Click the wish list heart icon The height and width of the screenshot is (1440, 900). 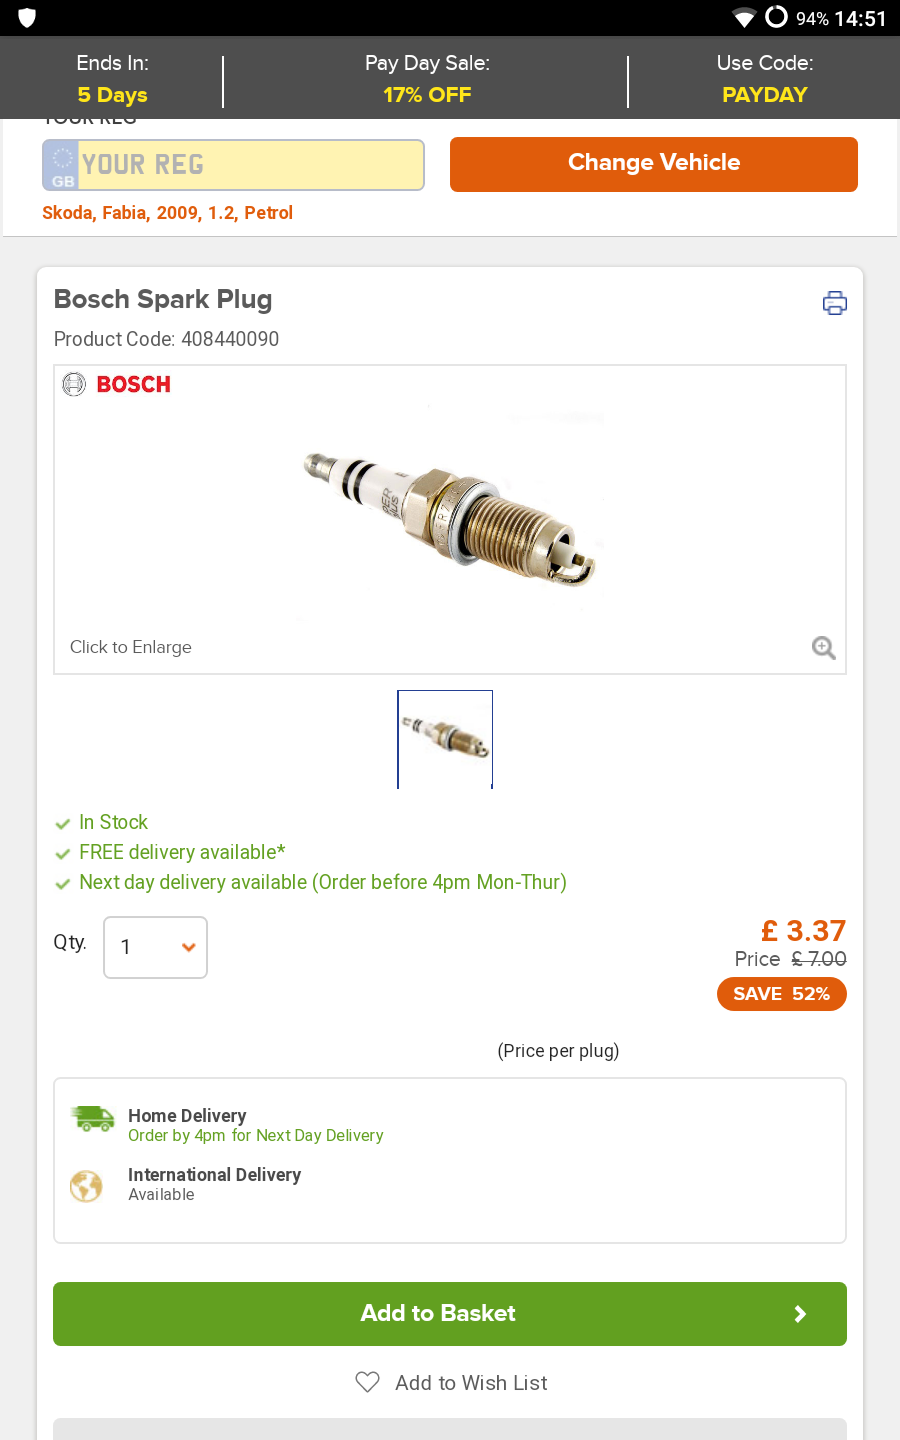pyautogui.click(x=368, y=1382)
